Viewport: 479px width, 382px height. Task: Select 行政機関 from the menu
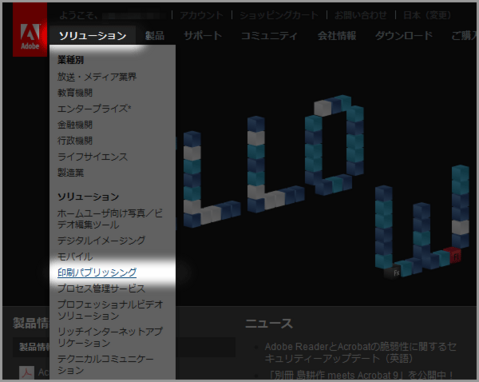click(x=75, y=141)
